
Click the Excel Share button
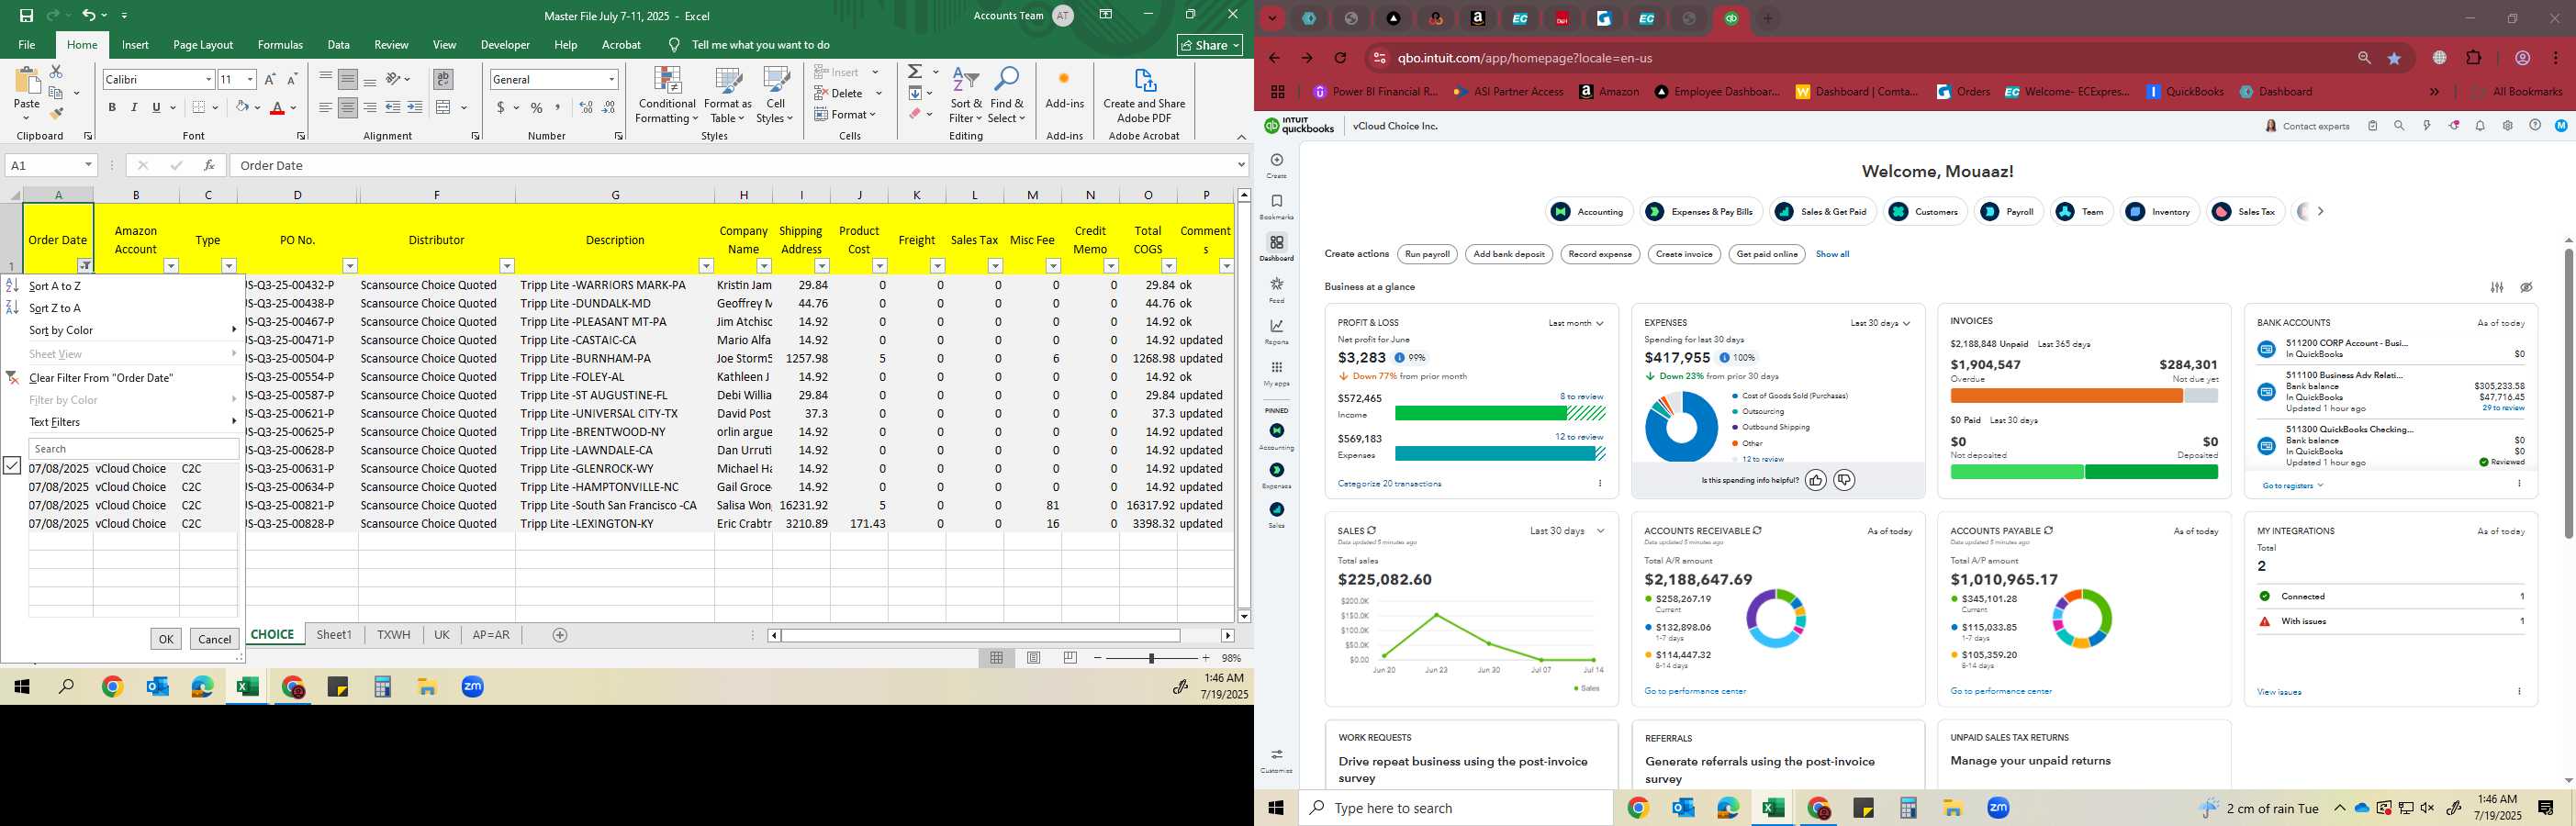[x=1210, y=45]
